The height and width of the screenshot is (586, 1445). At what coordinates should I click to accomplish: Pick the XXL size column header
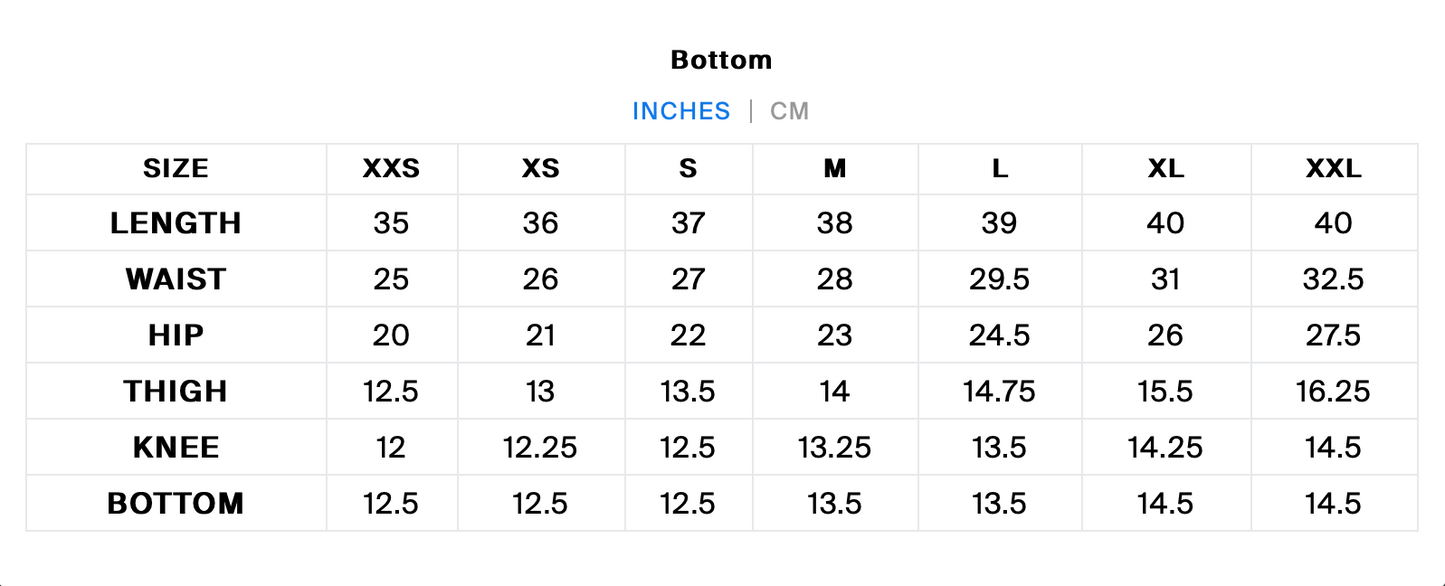click(x=1334, y=169)
